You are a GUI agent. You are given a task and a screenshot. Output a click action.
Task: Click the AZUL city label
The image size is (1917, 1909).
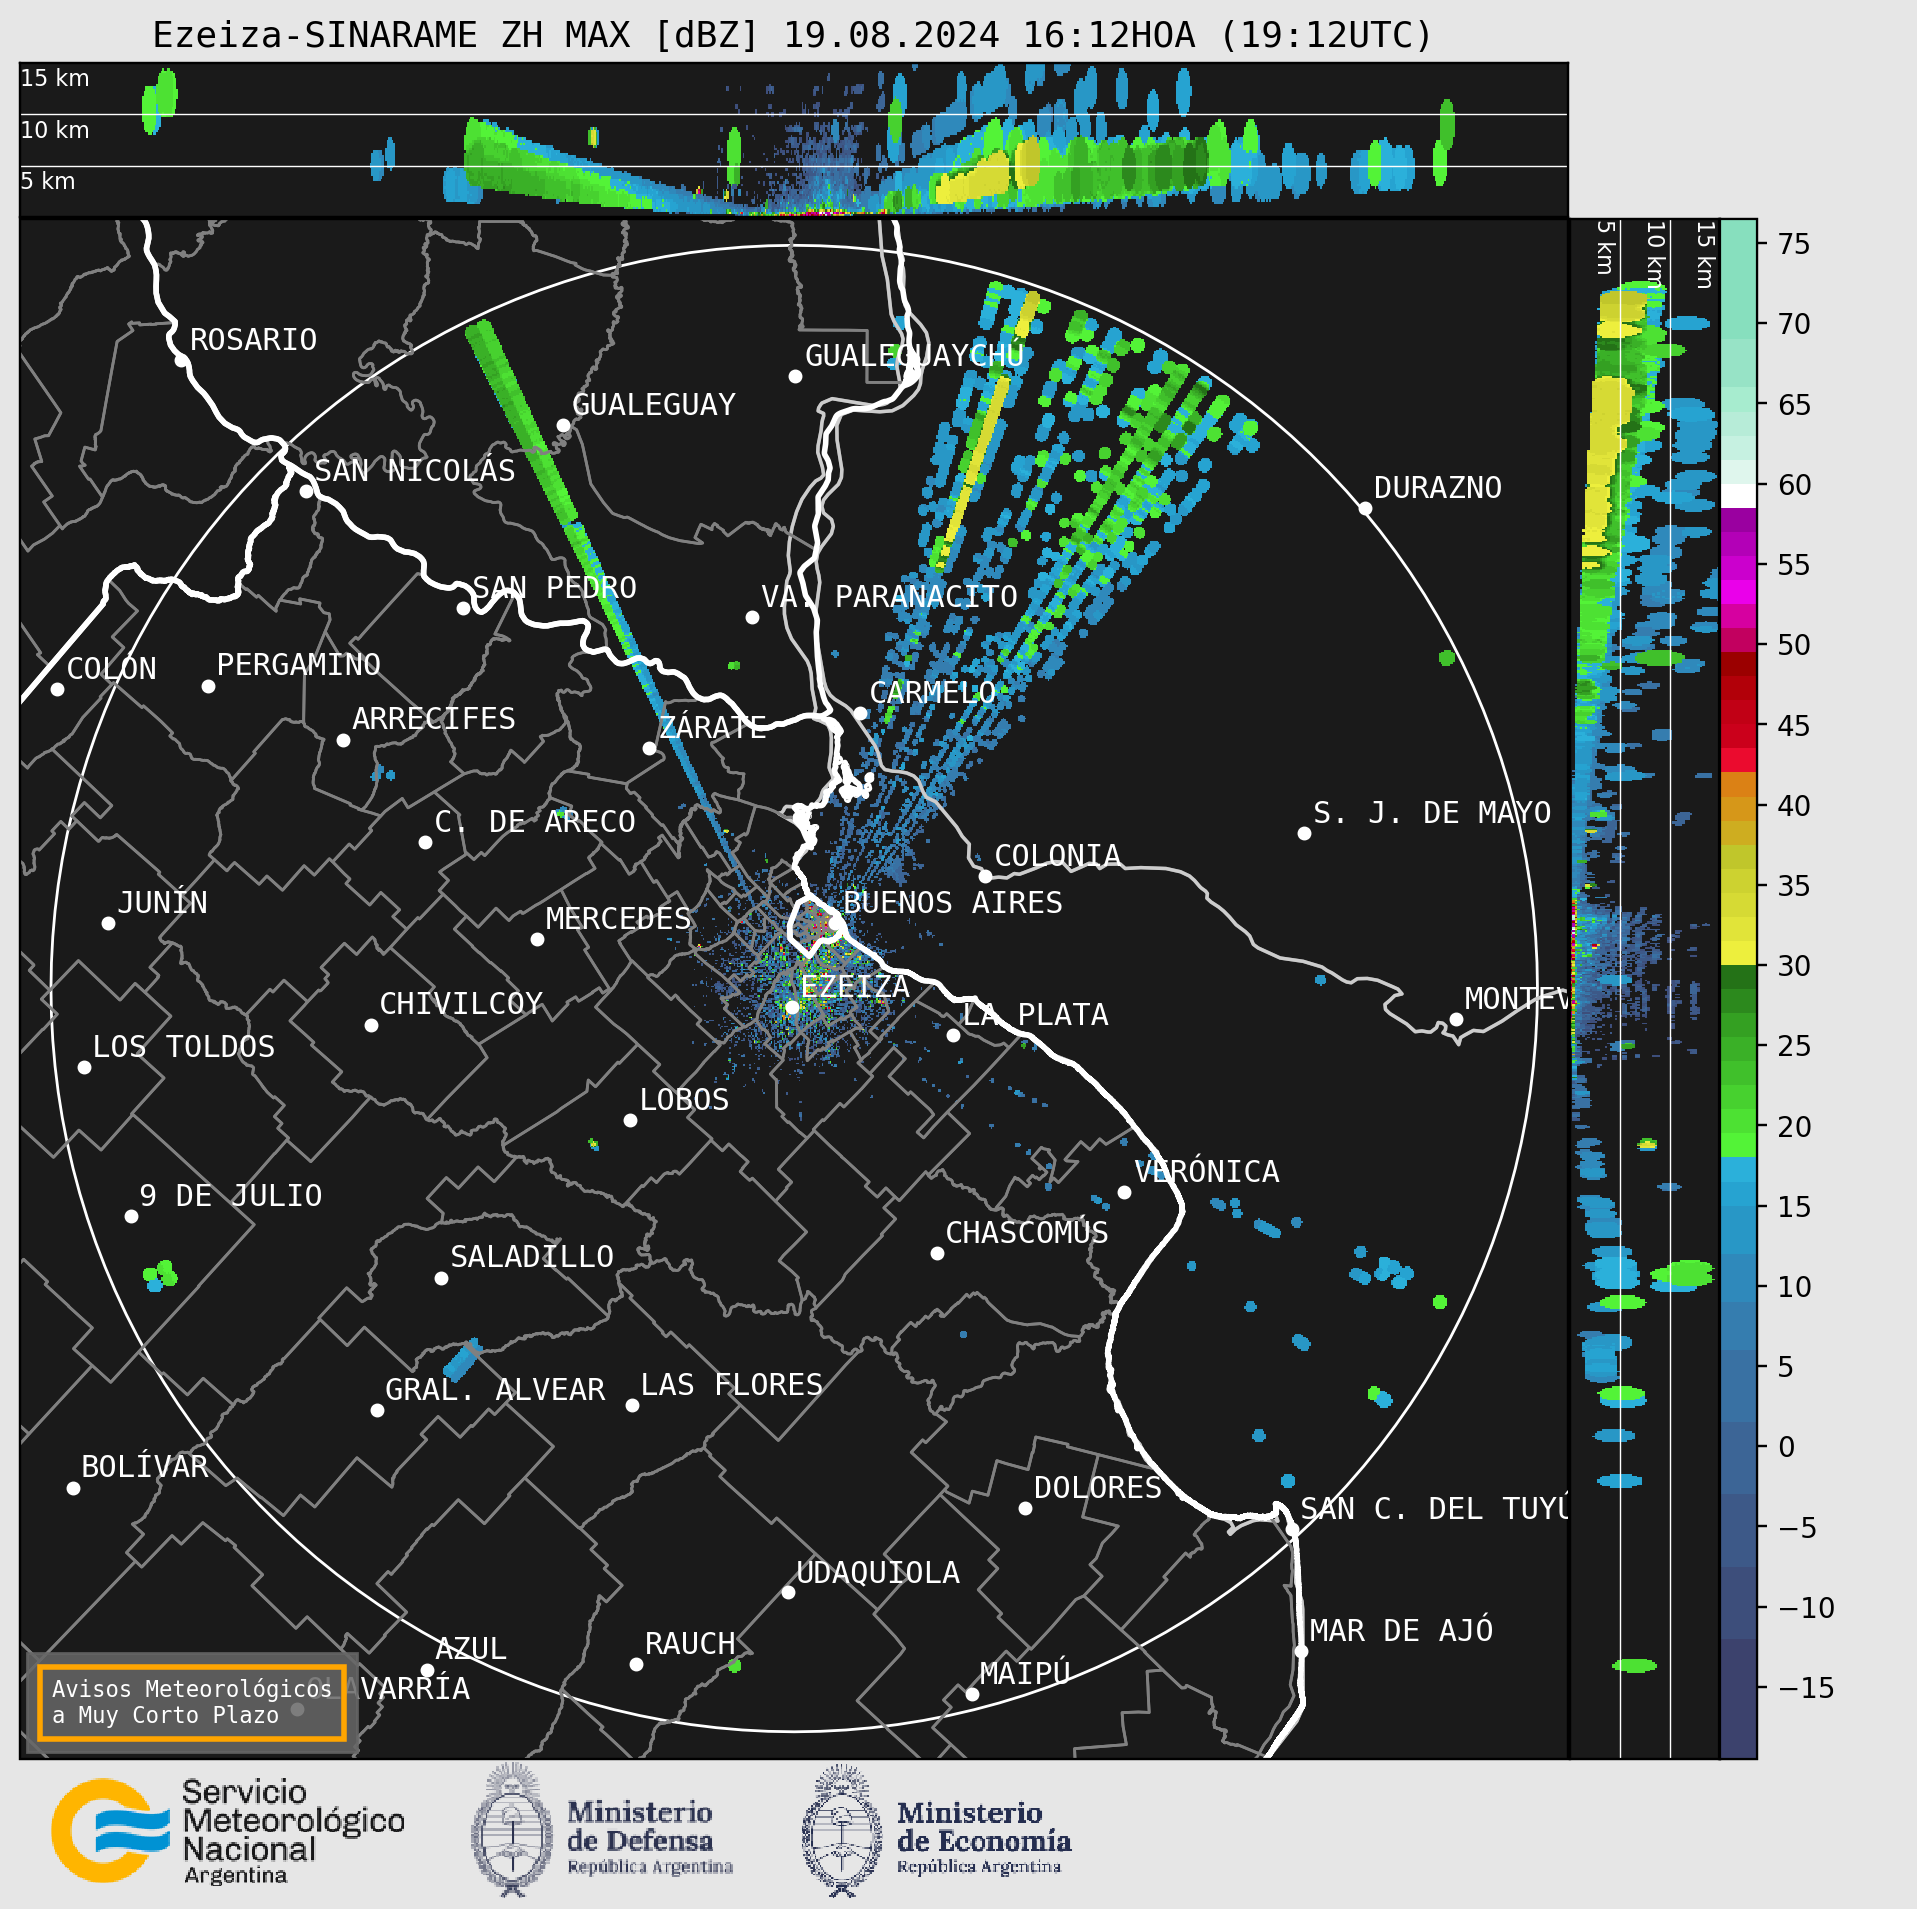click(x=471, y=1649)
